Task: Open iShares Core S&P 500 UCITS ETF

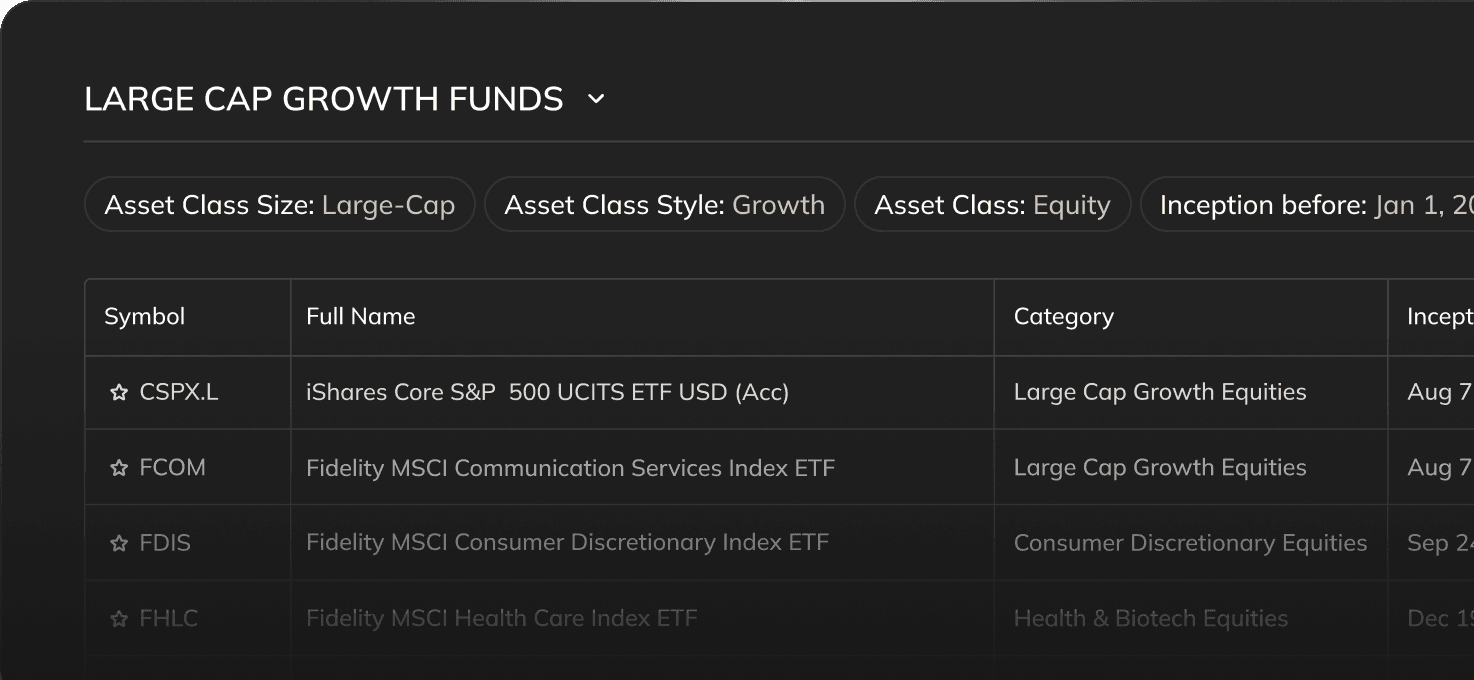Action: [547, 393]
